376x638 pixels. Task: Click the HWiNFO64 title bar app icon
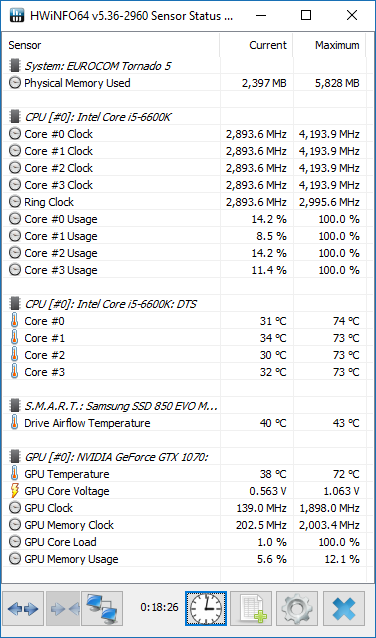coord(16,15)
